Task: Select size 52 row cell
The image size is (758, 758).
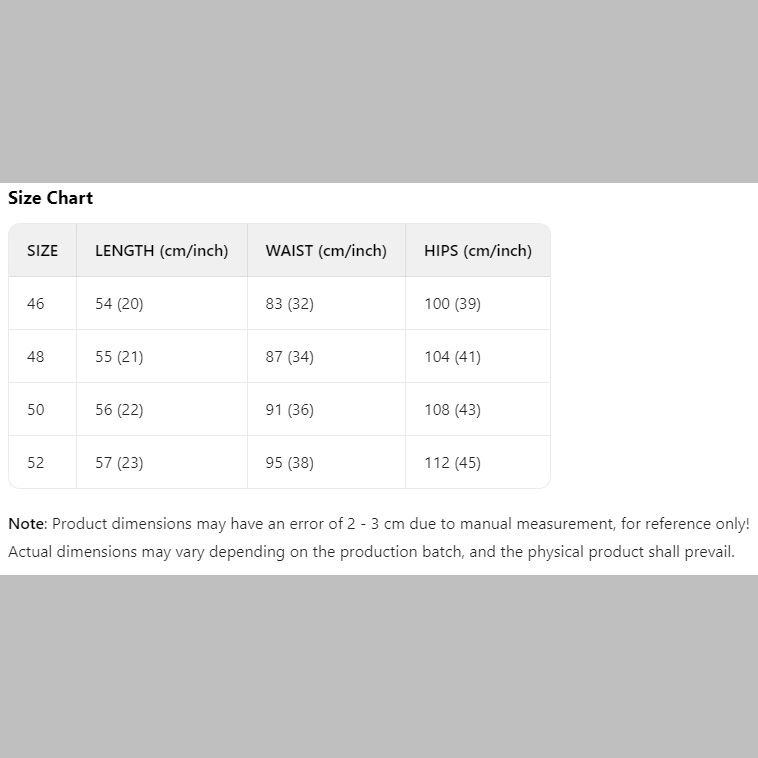Action: (x=36, y=463)
